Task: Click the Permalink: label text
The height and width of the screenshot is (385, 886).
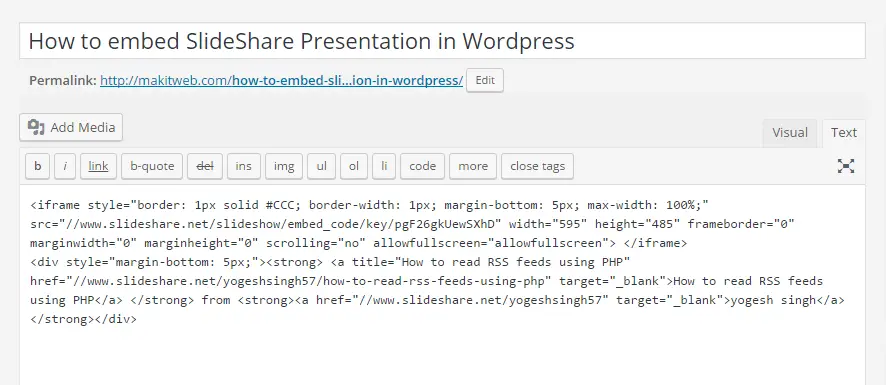Action: 63,80
